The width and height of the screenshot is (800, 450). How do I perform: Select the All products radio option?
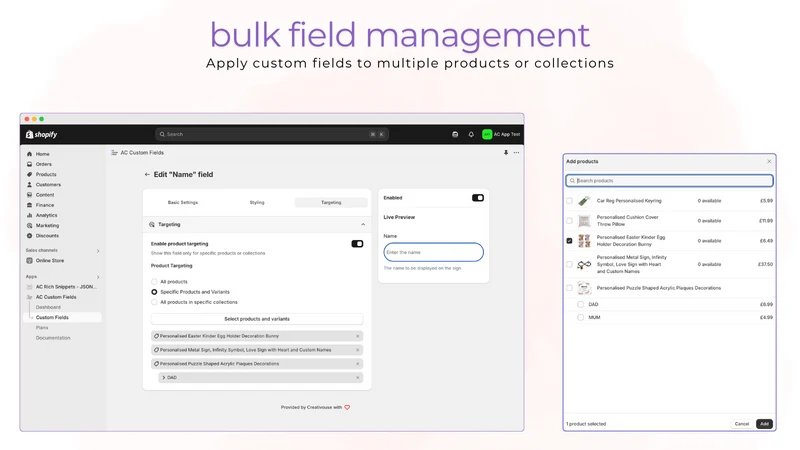154,282
